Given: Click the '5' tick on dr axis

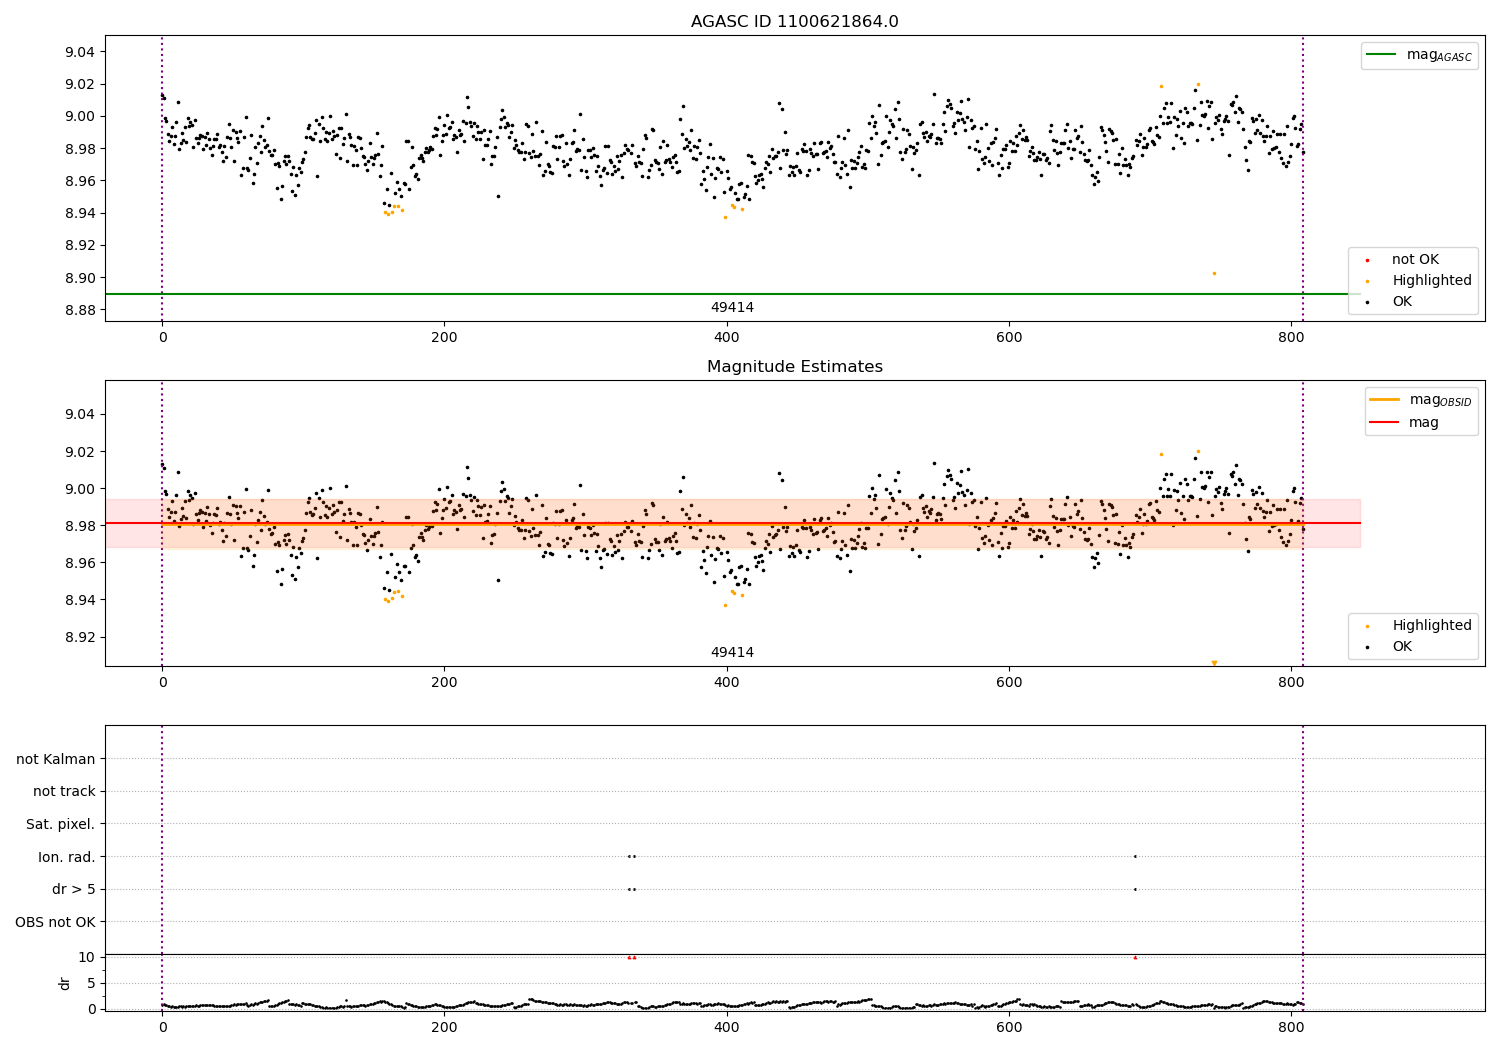Looking at the screenshot, I should point(91,983).
